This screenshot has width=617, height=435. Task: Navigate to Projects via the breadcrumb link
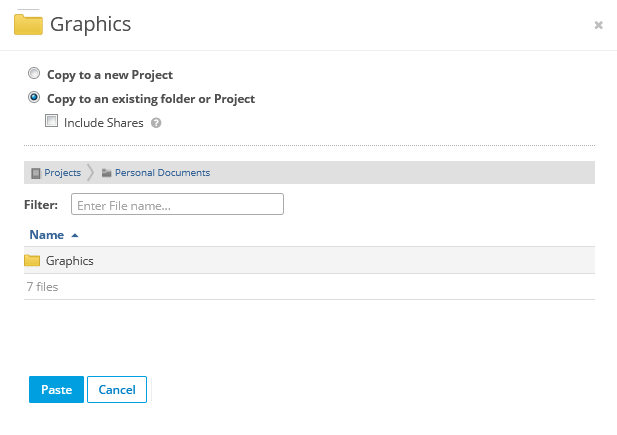(62, 172)
